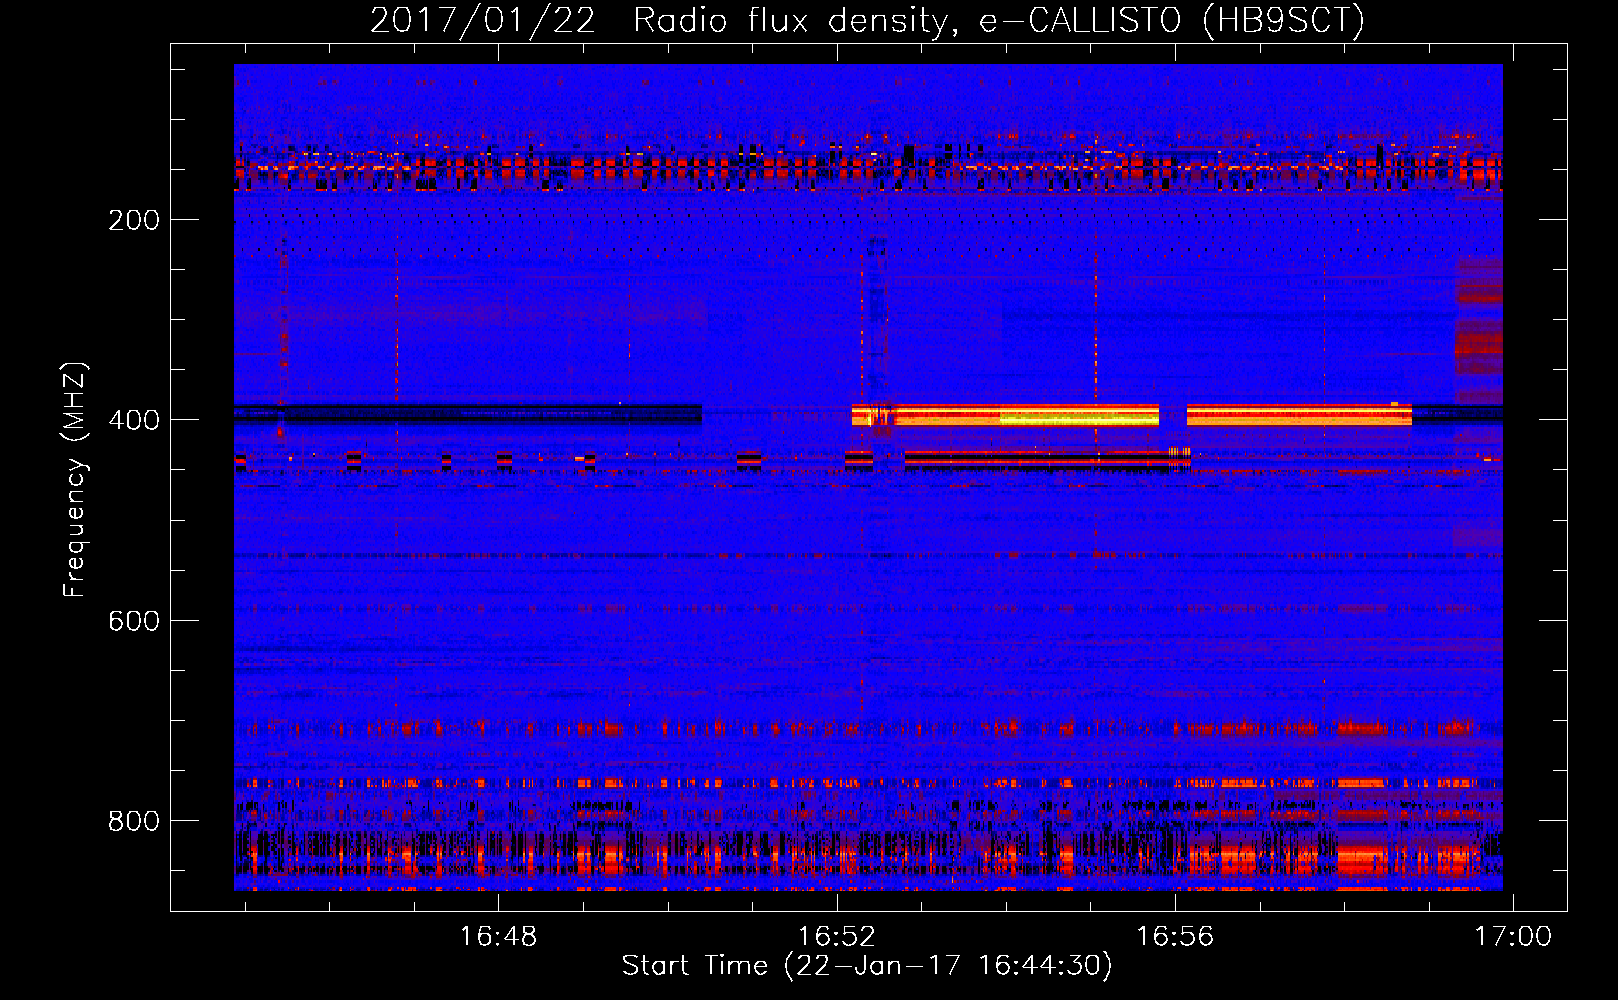Click the 16:52 time tick label
The height and width of the screenshot is (1000, 1618).
click(837, 936)
